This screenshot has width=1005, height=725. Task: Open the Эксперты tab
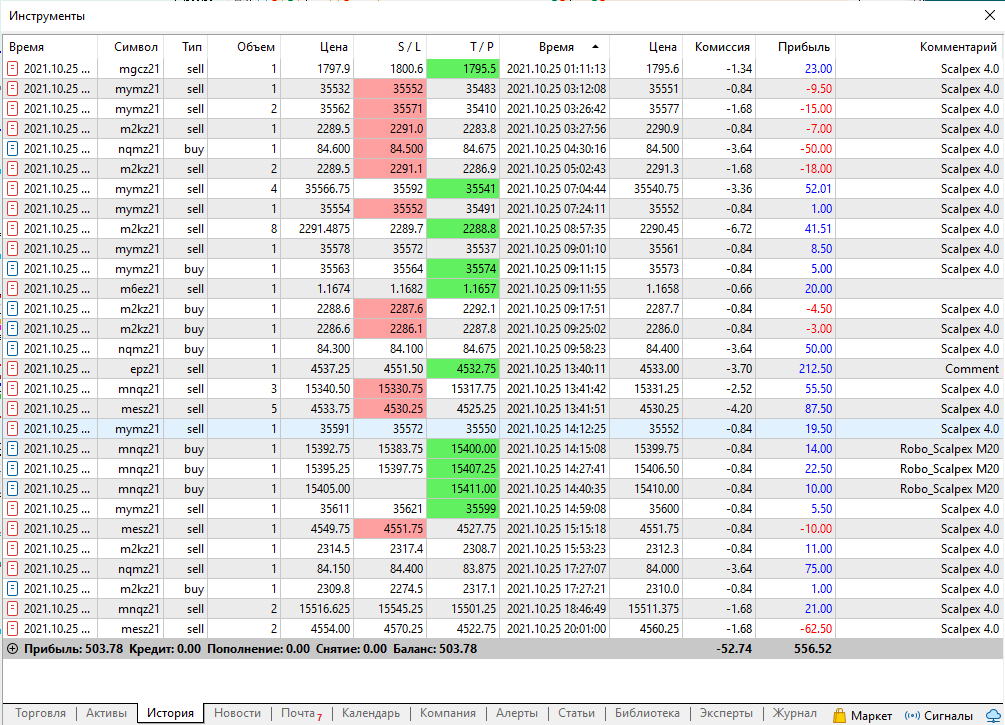726,713
